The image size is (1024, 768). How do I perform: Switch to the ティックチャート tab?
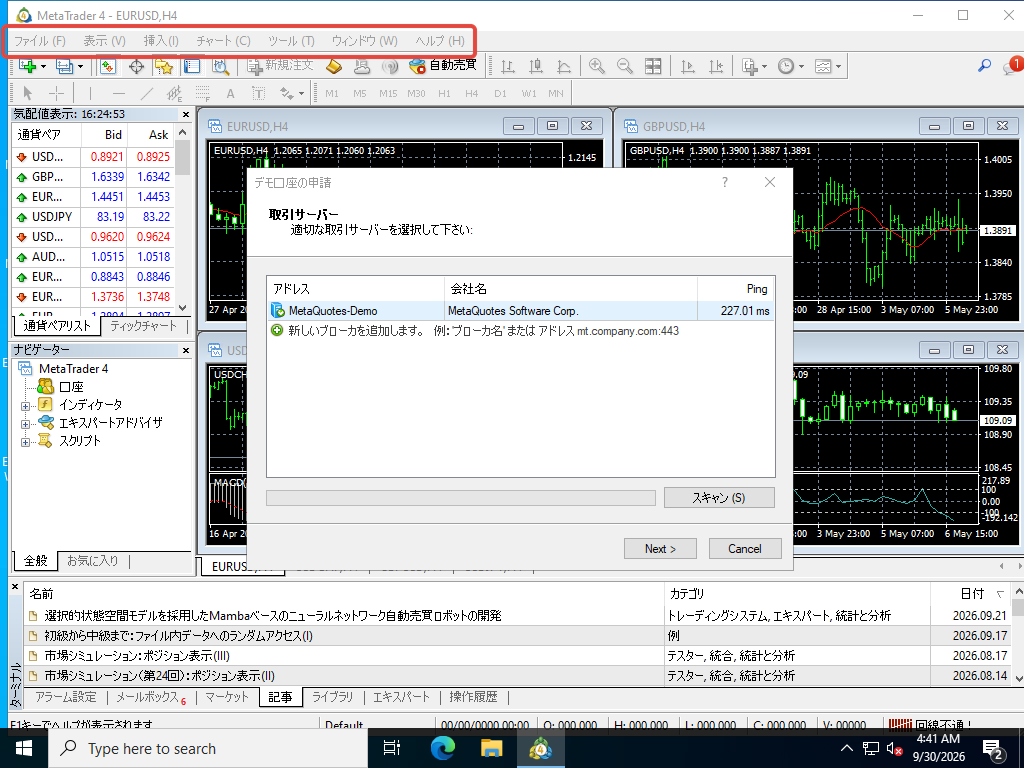[143, 325]
